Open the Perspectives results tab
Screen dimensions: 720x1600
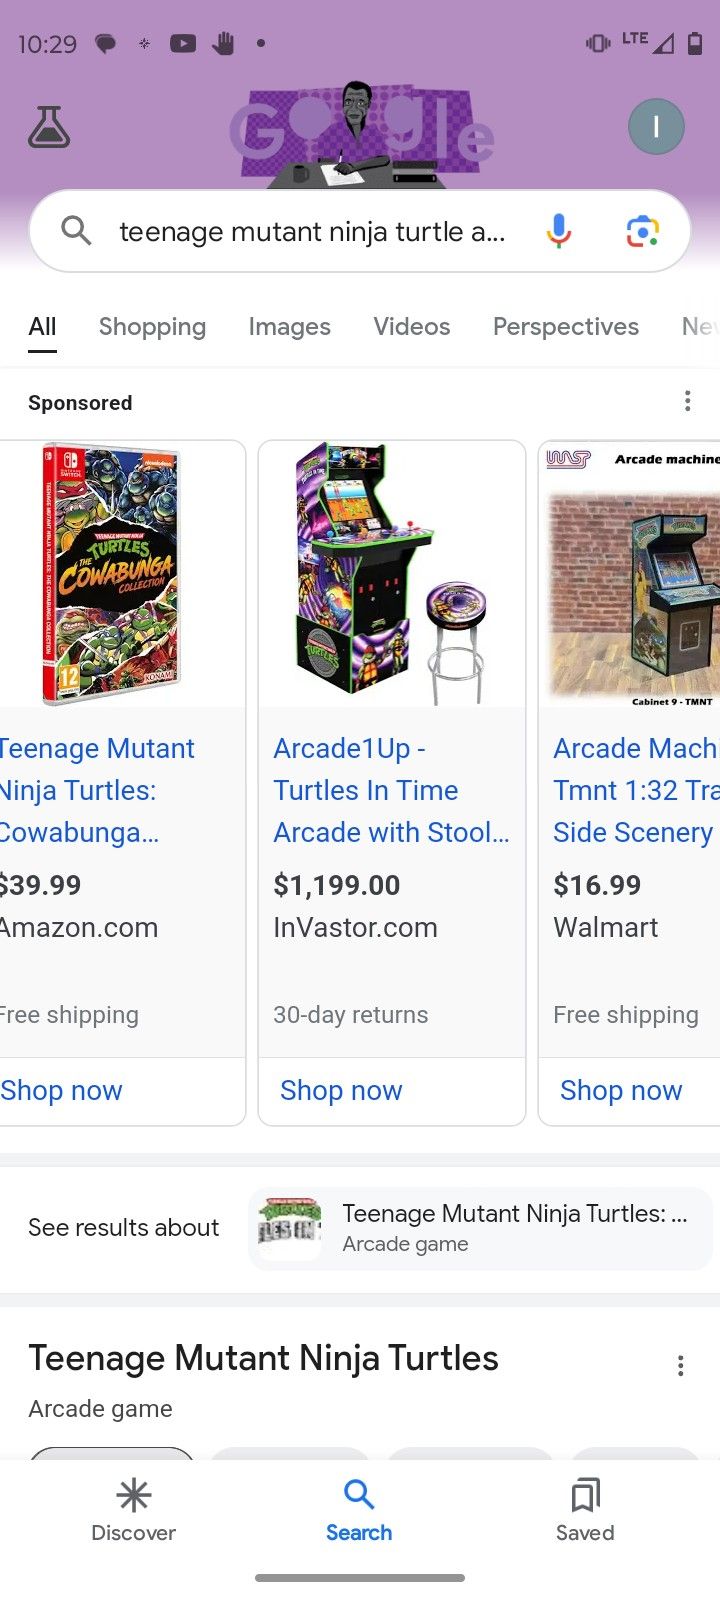coord(565,327)
